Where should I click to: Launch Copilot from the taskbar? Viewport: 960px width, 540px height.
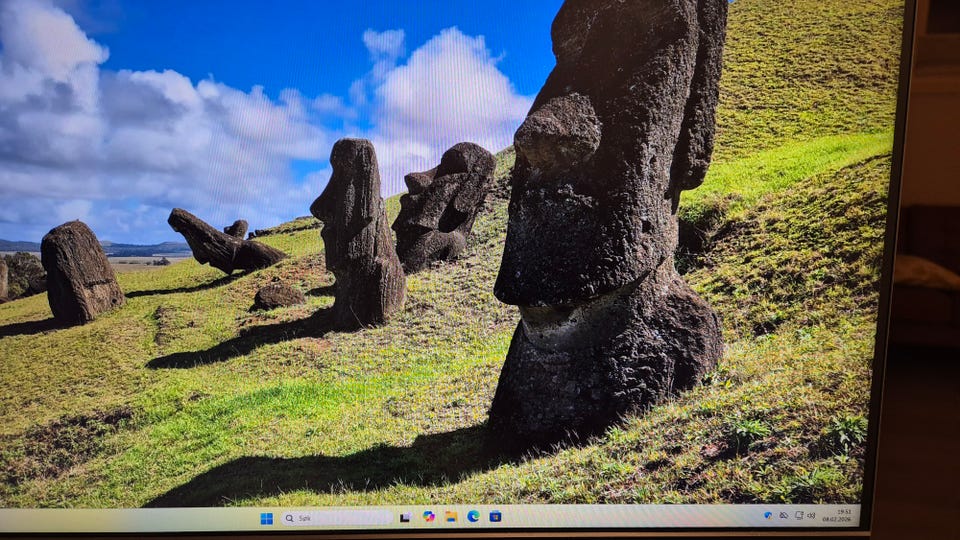point(429,517)
